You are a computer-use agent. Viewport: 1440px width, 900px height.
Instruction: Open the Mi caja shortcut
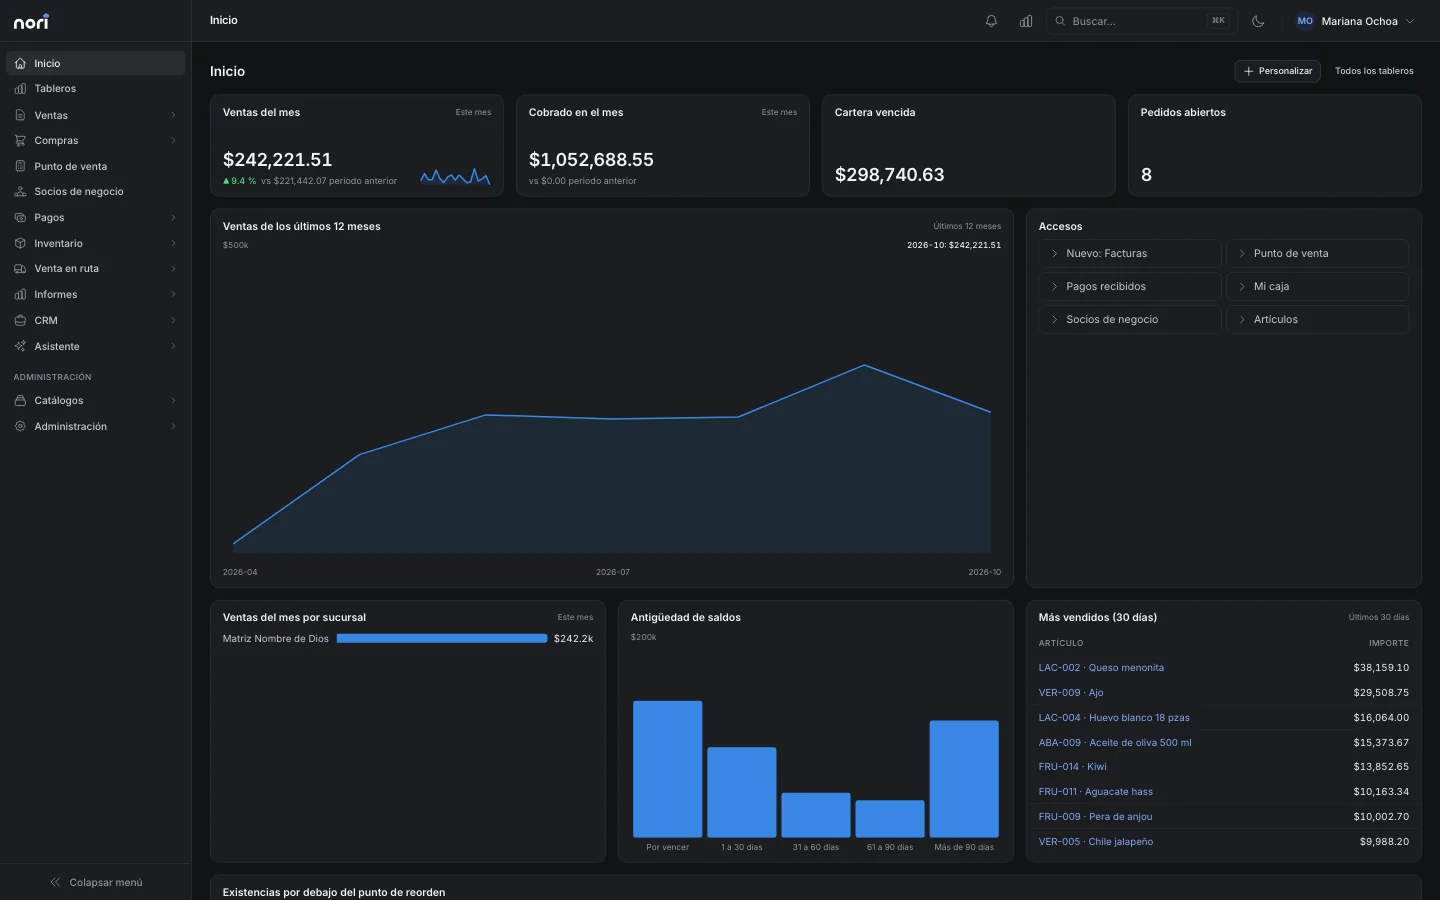coord(1318,287)
